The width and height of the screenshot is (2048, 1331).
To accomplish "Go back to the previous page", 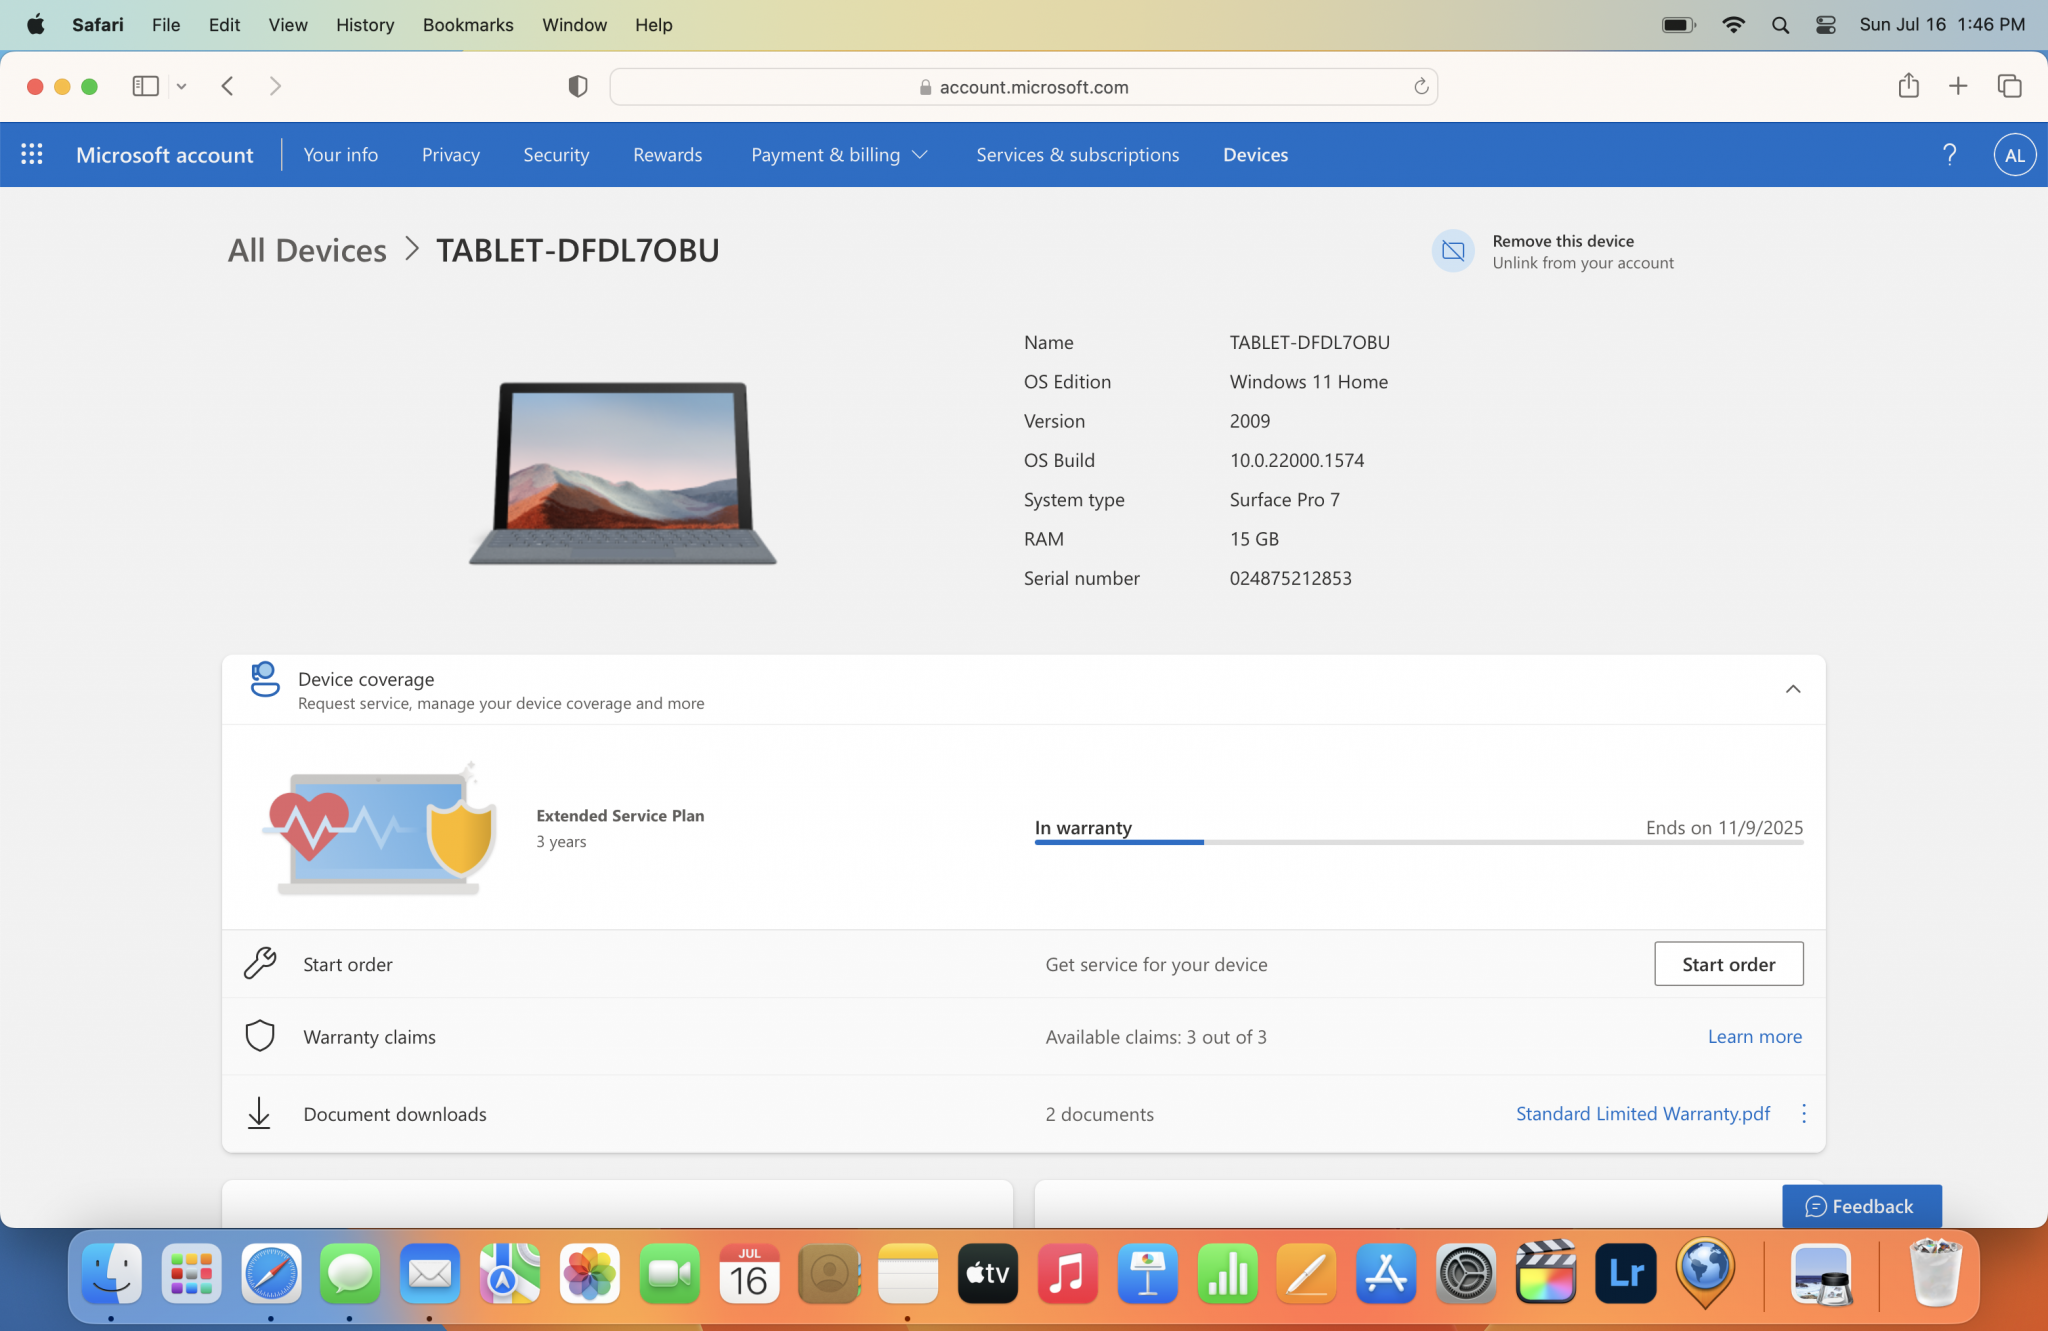I will tap(228, 86).
